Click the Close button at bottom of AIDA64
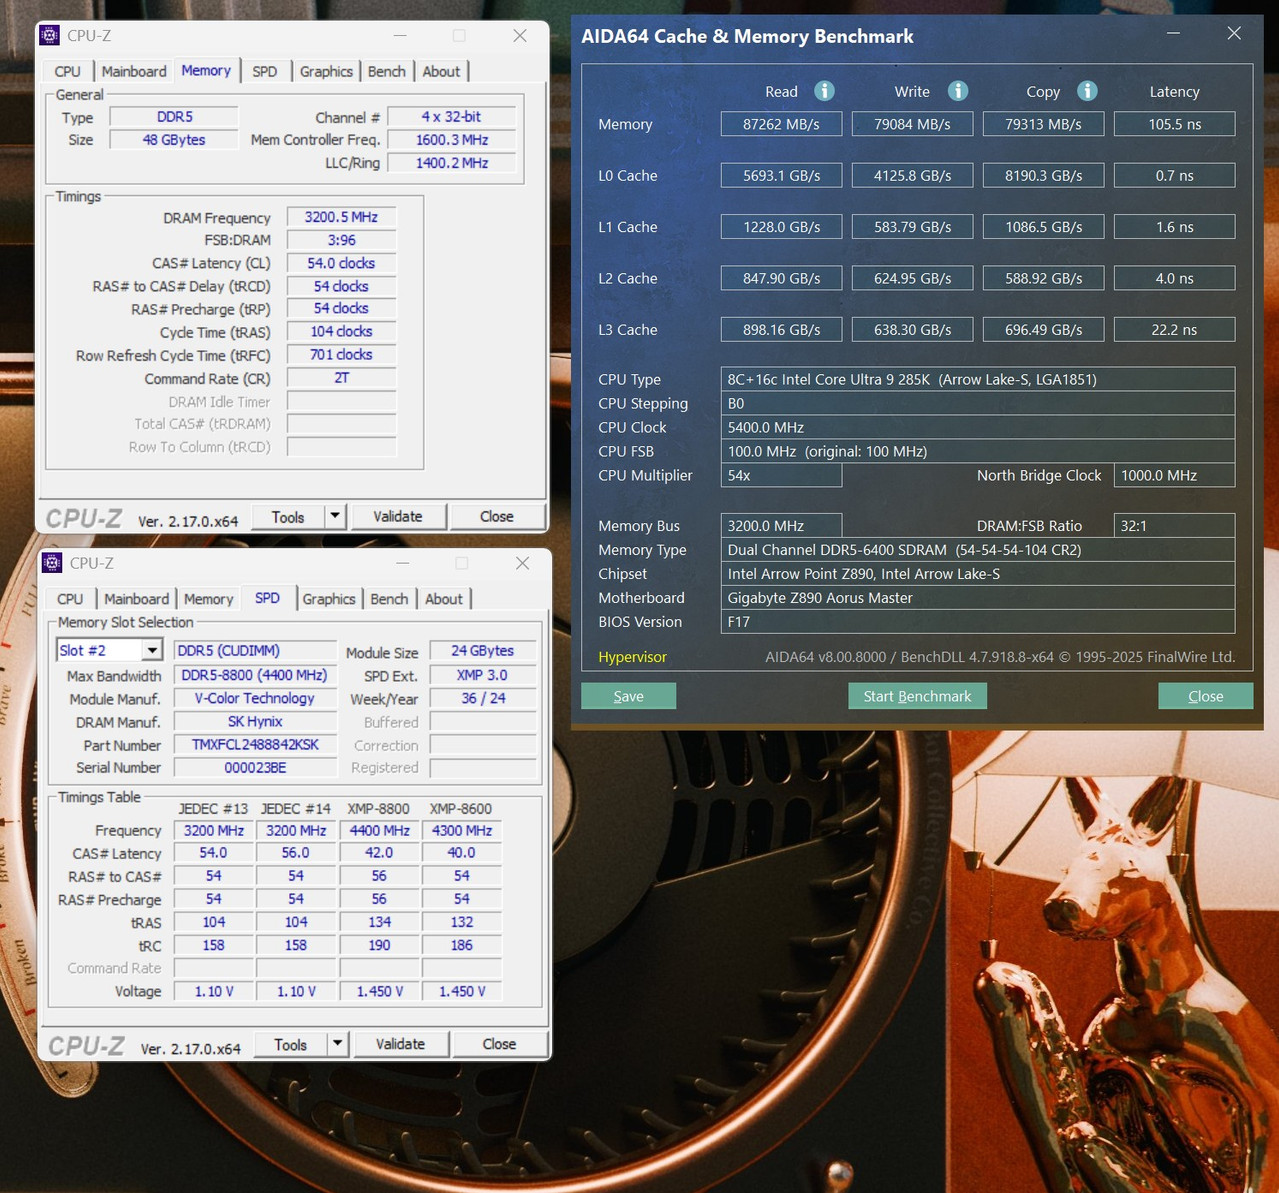Viewport: 1279px width, 1193px height. point(1205,696)
